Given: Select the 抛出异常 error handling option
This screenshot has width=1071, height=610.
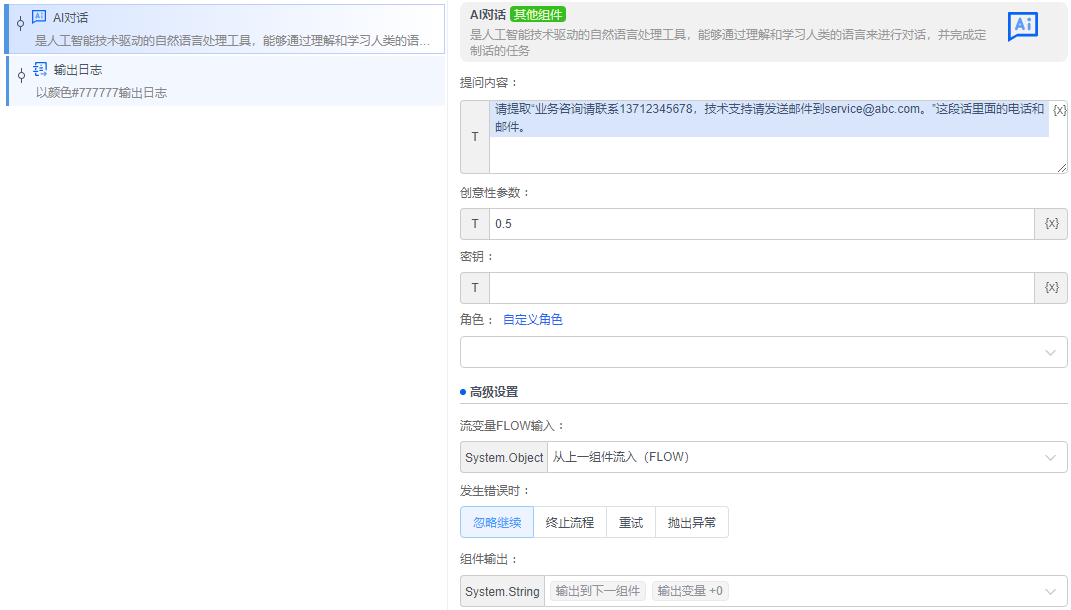Looking at the screenshot, I should click(x=691, y=522).
